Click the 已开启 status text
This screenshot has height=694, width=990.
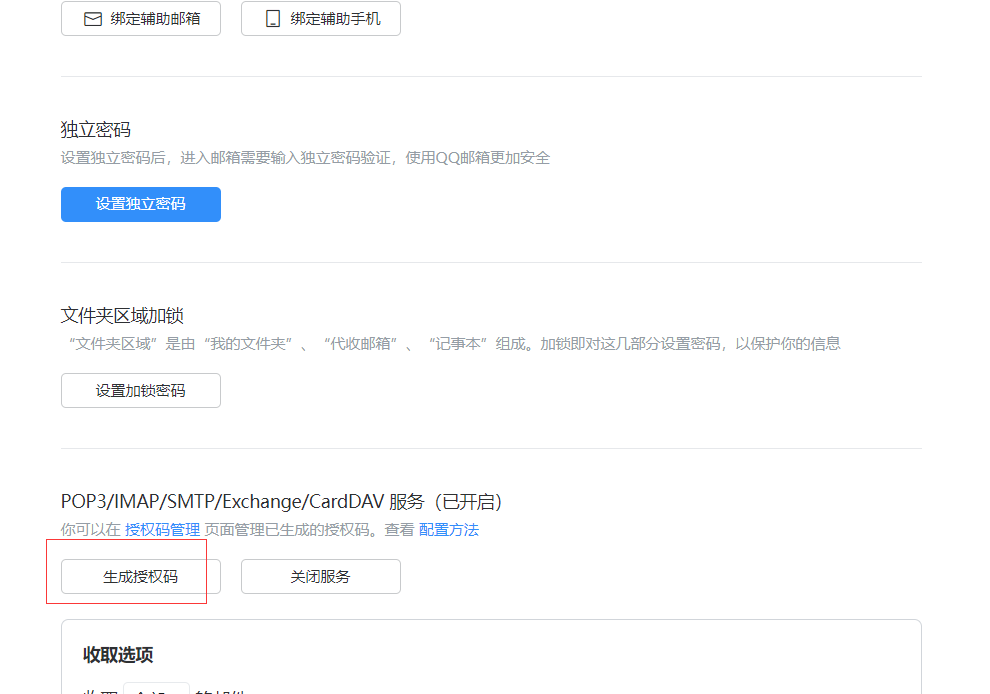tap(470, 501)
